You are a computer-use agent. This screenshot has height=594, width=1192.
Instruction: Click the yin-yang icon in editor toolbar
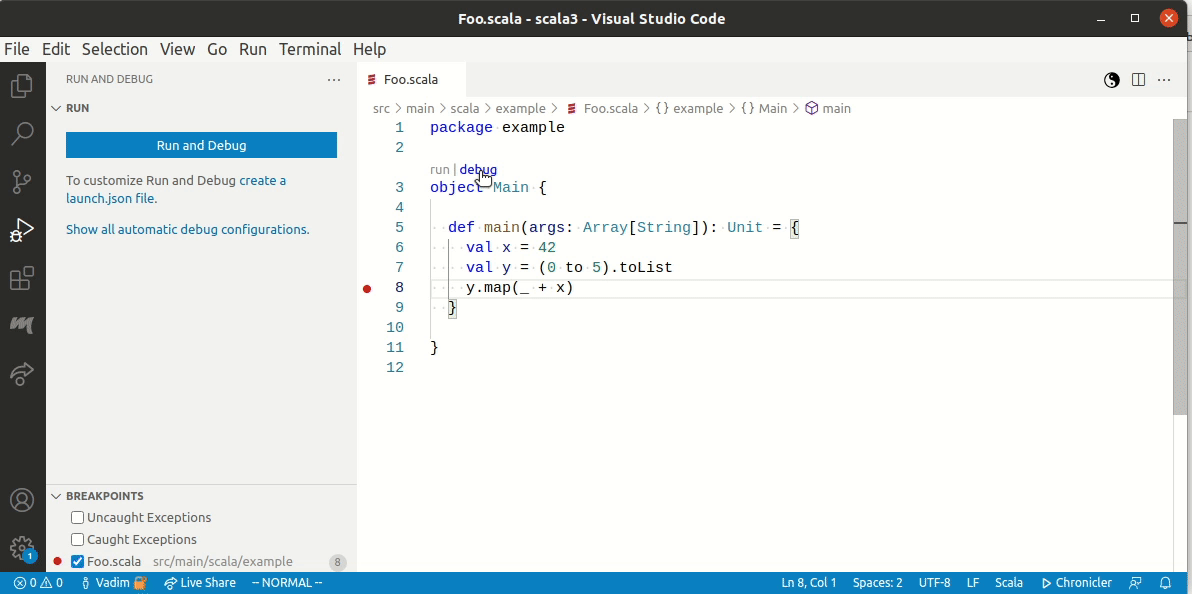point(1111,80)
